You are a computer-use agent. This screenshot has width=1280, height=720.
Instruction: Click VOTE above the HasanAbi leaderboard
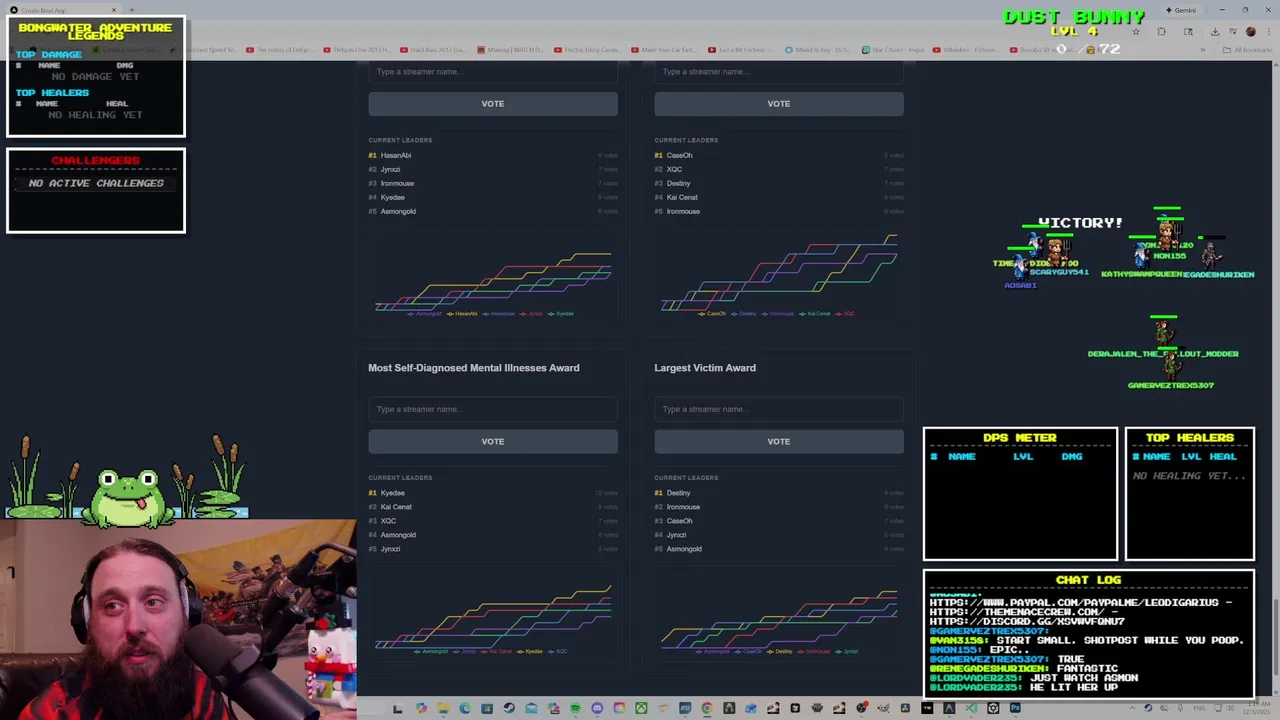pyautogui.click(x=493, y=104)
